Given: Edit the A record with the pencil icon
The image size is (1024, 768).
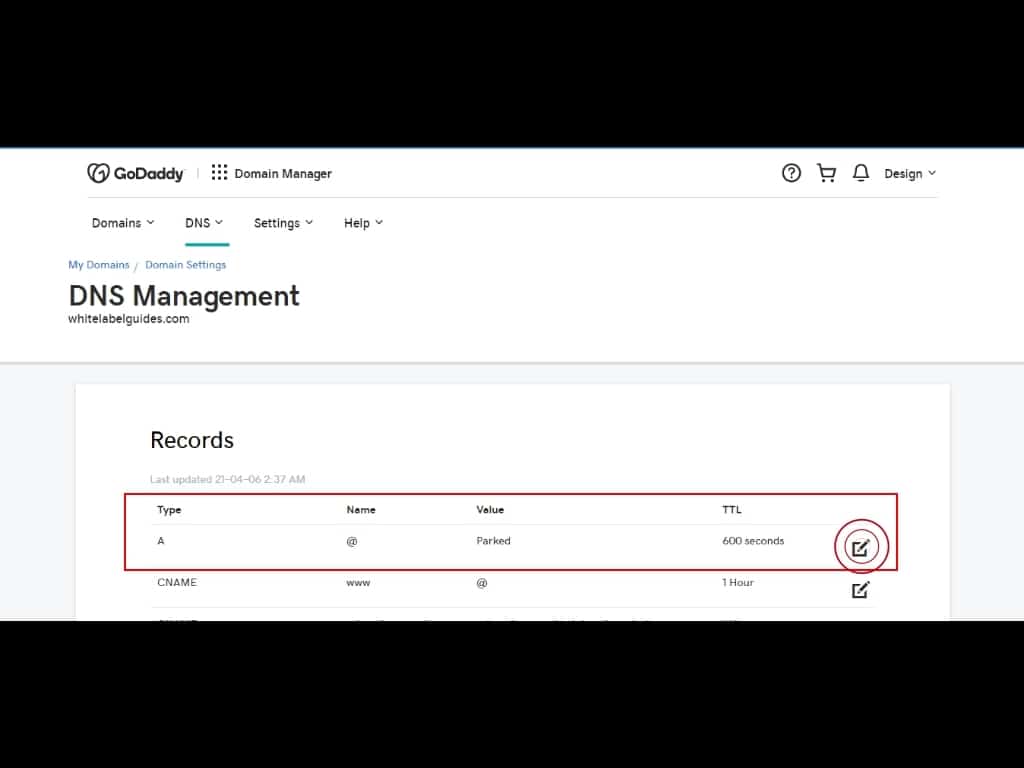Looking at the screenshot, I should 860,547.
